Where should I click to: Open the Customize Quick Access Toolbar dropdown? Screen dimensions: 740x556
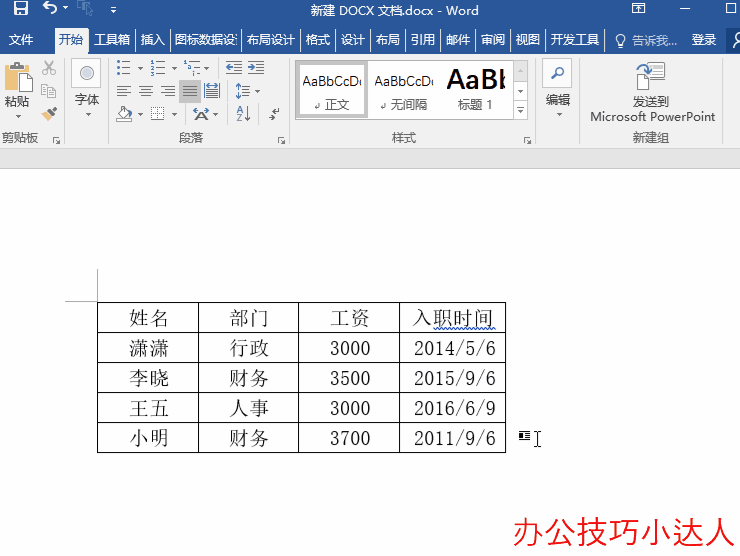pos(113,9)
